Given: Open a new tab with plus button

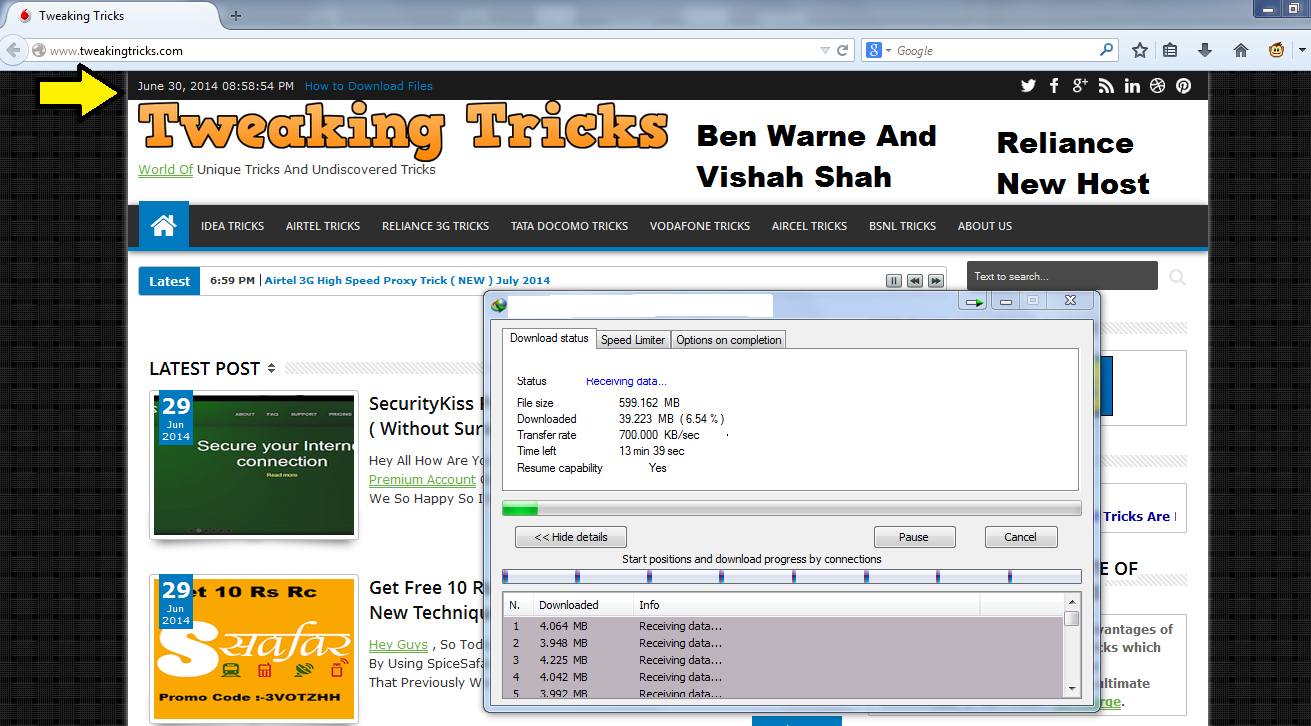Looking at the screenshot, I should tap(236, 16).
